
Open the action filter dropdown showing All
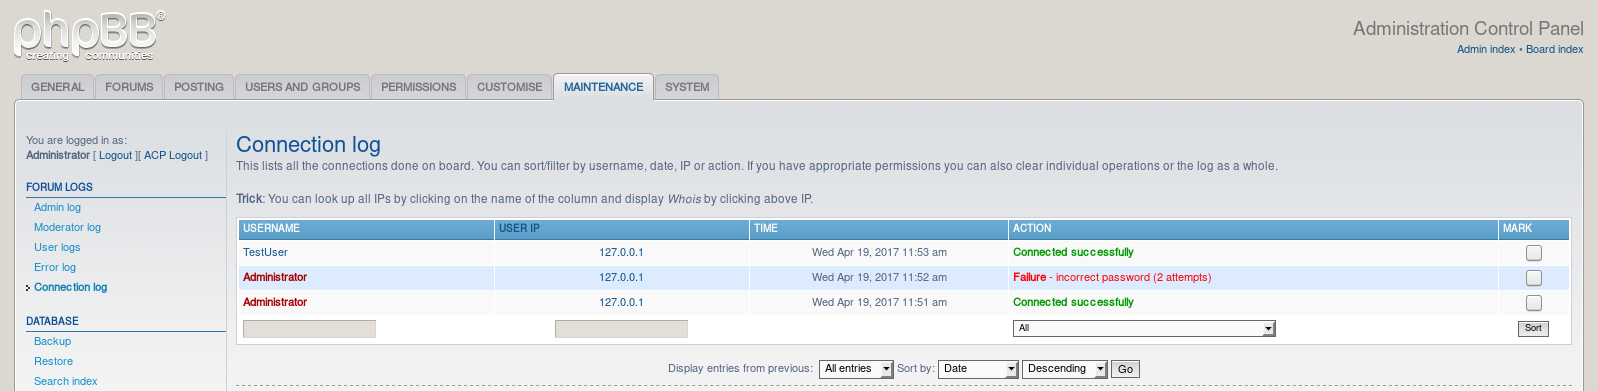[x=1144, y=328]
